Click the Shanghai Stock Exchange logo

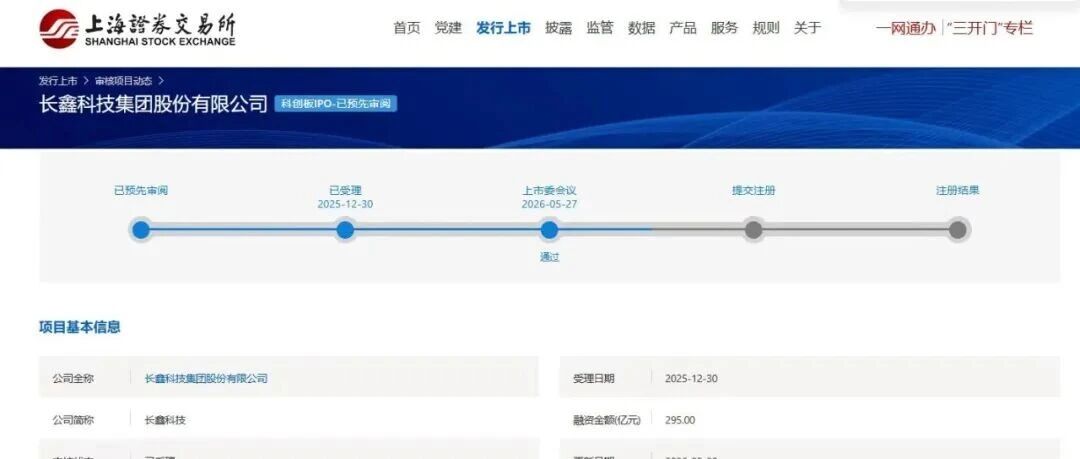pos(137,29)
